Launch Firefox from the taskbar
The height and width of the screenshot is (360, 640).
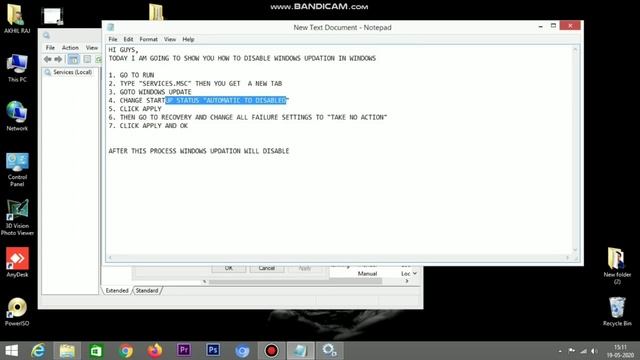pos(155,351)
